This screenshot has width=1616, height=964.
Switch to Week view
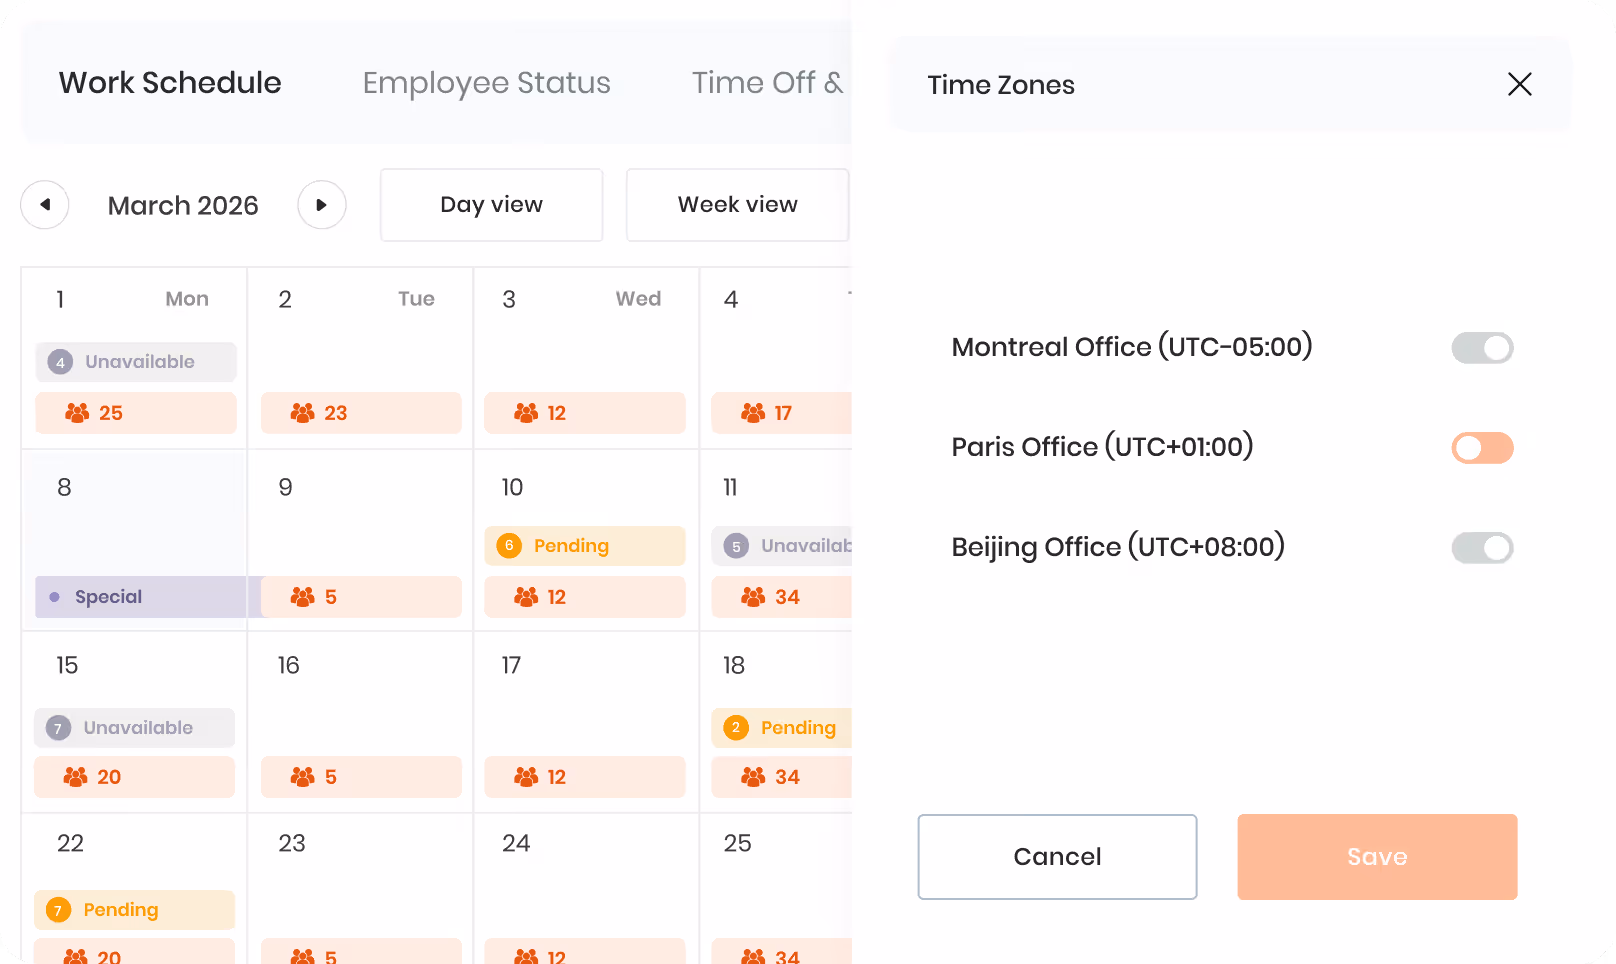[737, 205]
